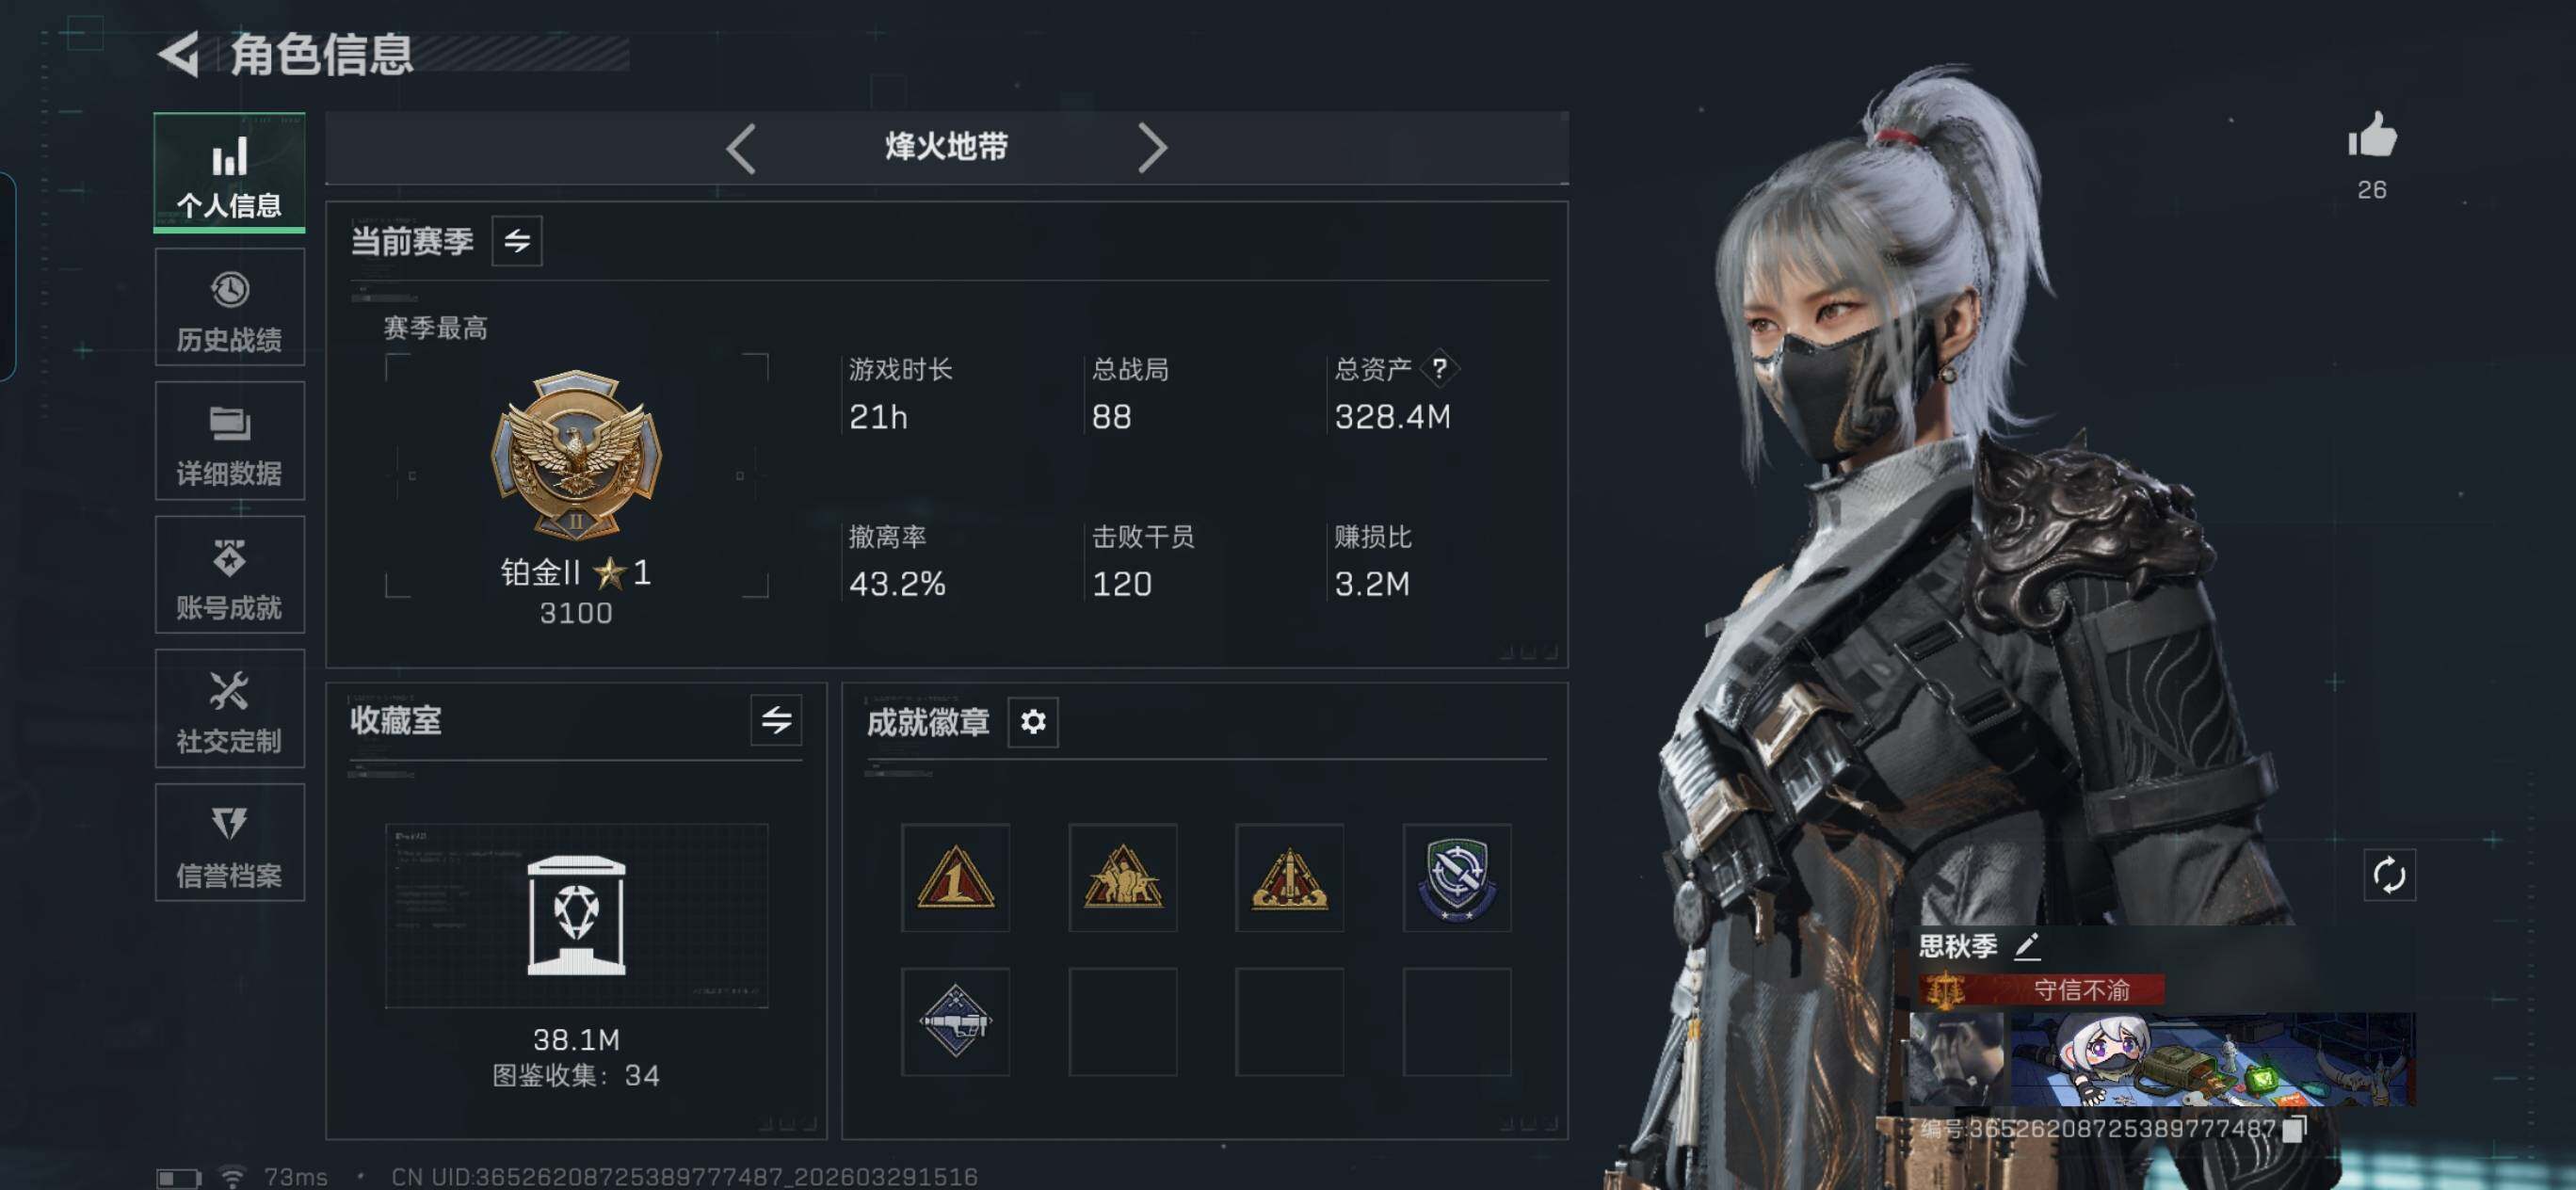2576x1190 pixels.
Task: Select the number 1 triangle achievement badge
Action: (955, 878)
